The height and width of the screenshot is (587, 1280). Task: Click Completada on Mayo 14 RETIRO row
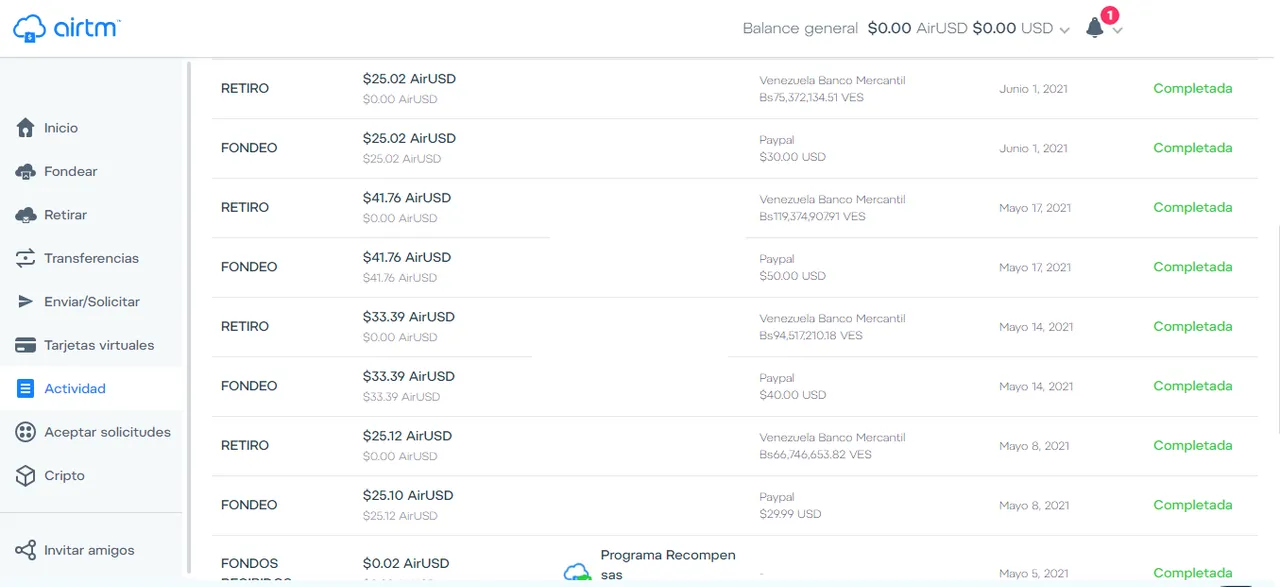click(x=1192, y=326)
